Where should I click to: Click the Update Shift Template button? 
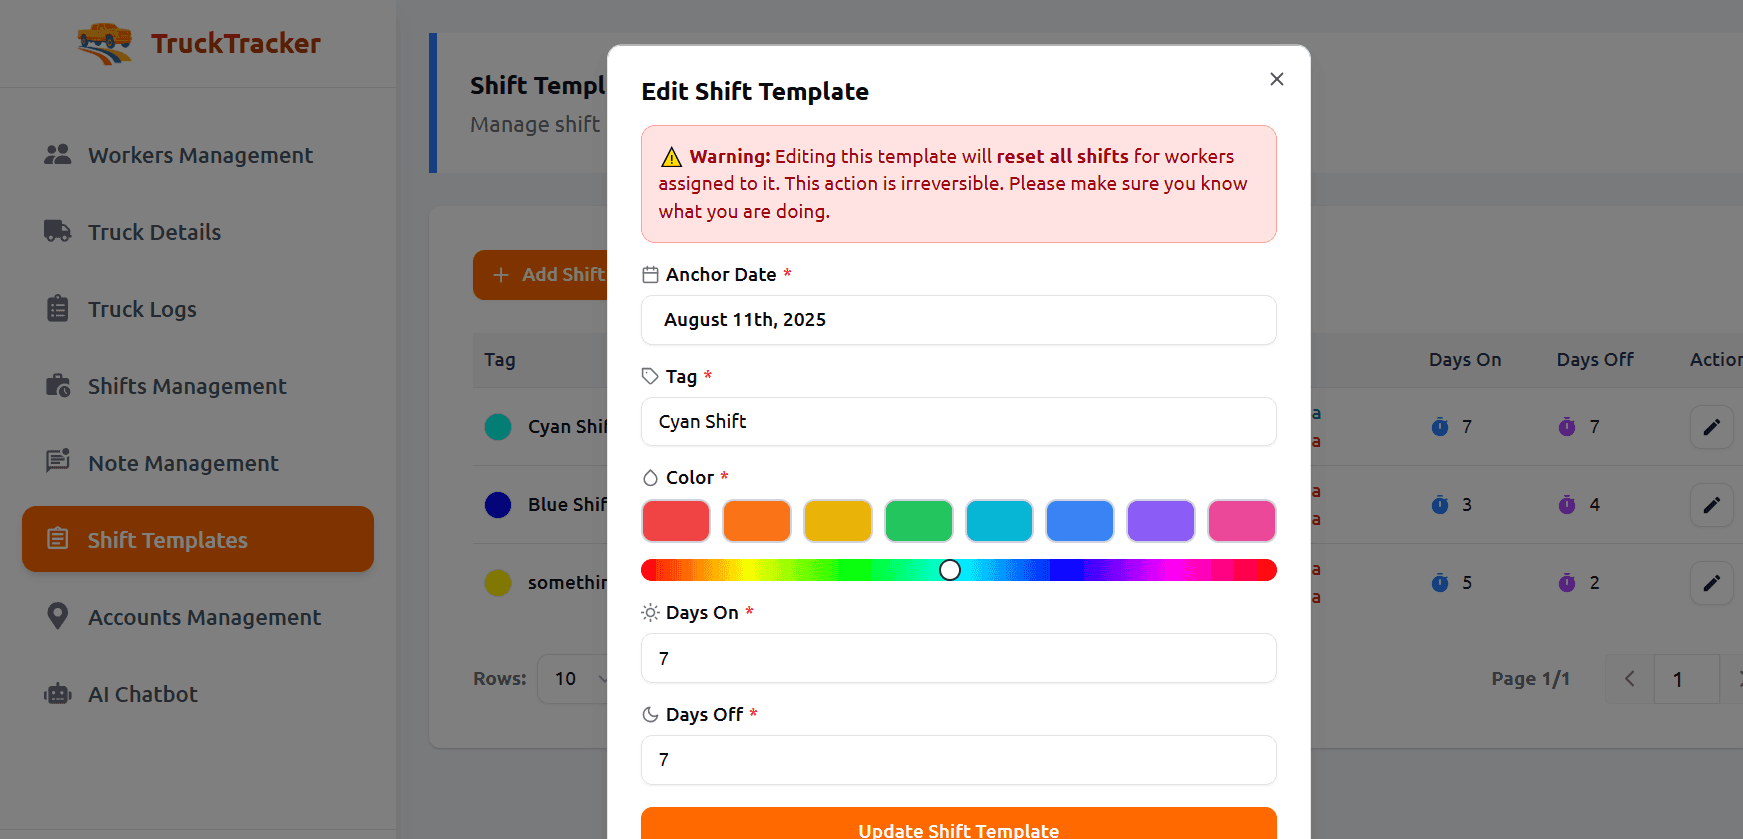(x=958, y=826)
